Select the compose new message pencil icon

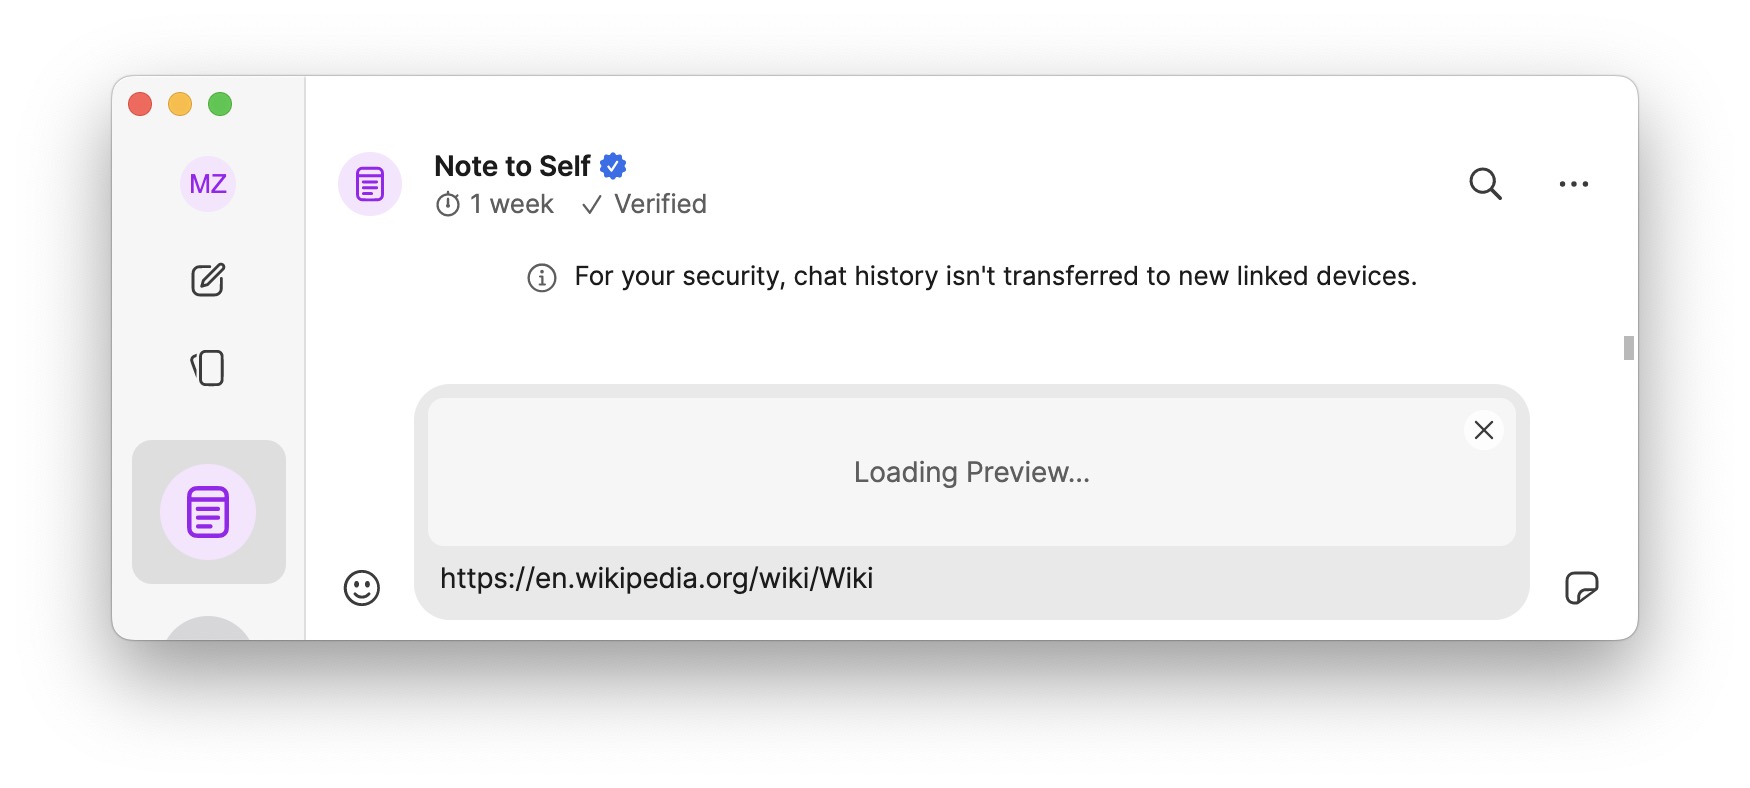click(x=207, y=281)
